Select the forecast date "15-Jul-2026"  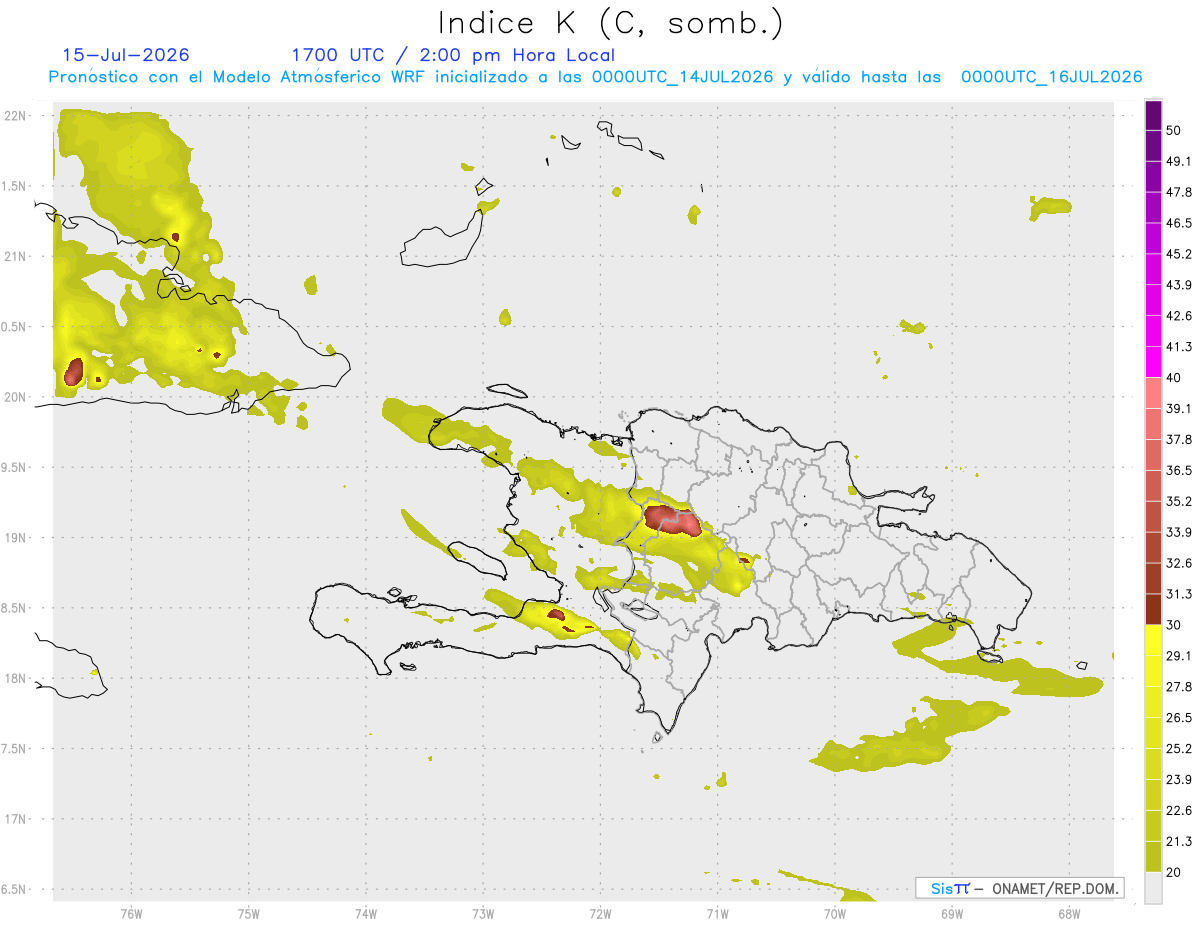point(126,55)
